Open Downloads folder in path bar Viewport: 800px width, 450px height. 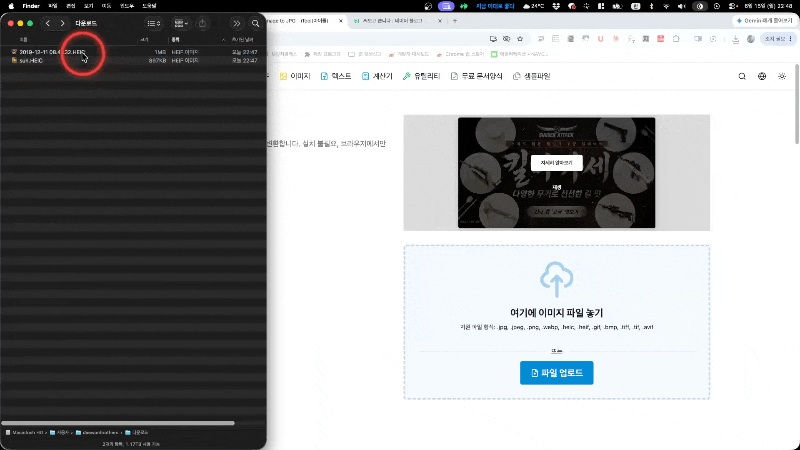point(137,433)
